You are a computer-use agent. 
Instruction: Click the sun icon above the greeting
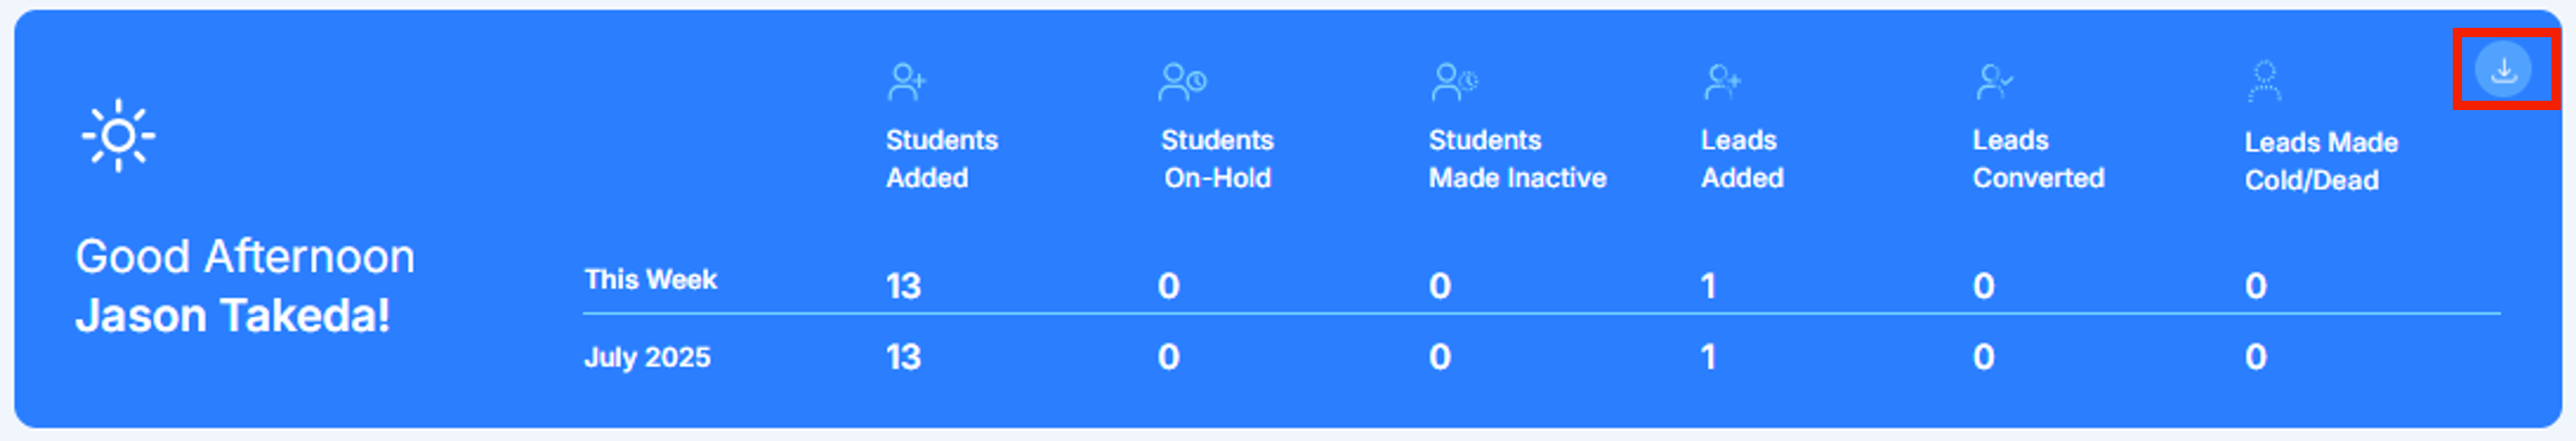click(x=118, y=135)
